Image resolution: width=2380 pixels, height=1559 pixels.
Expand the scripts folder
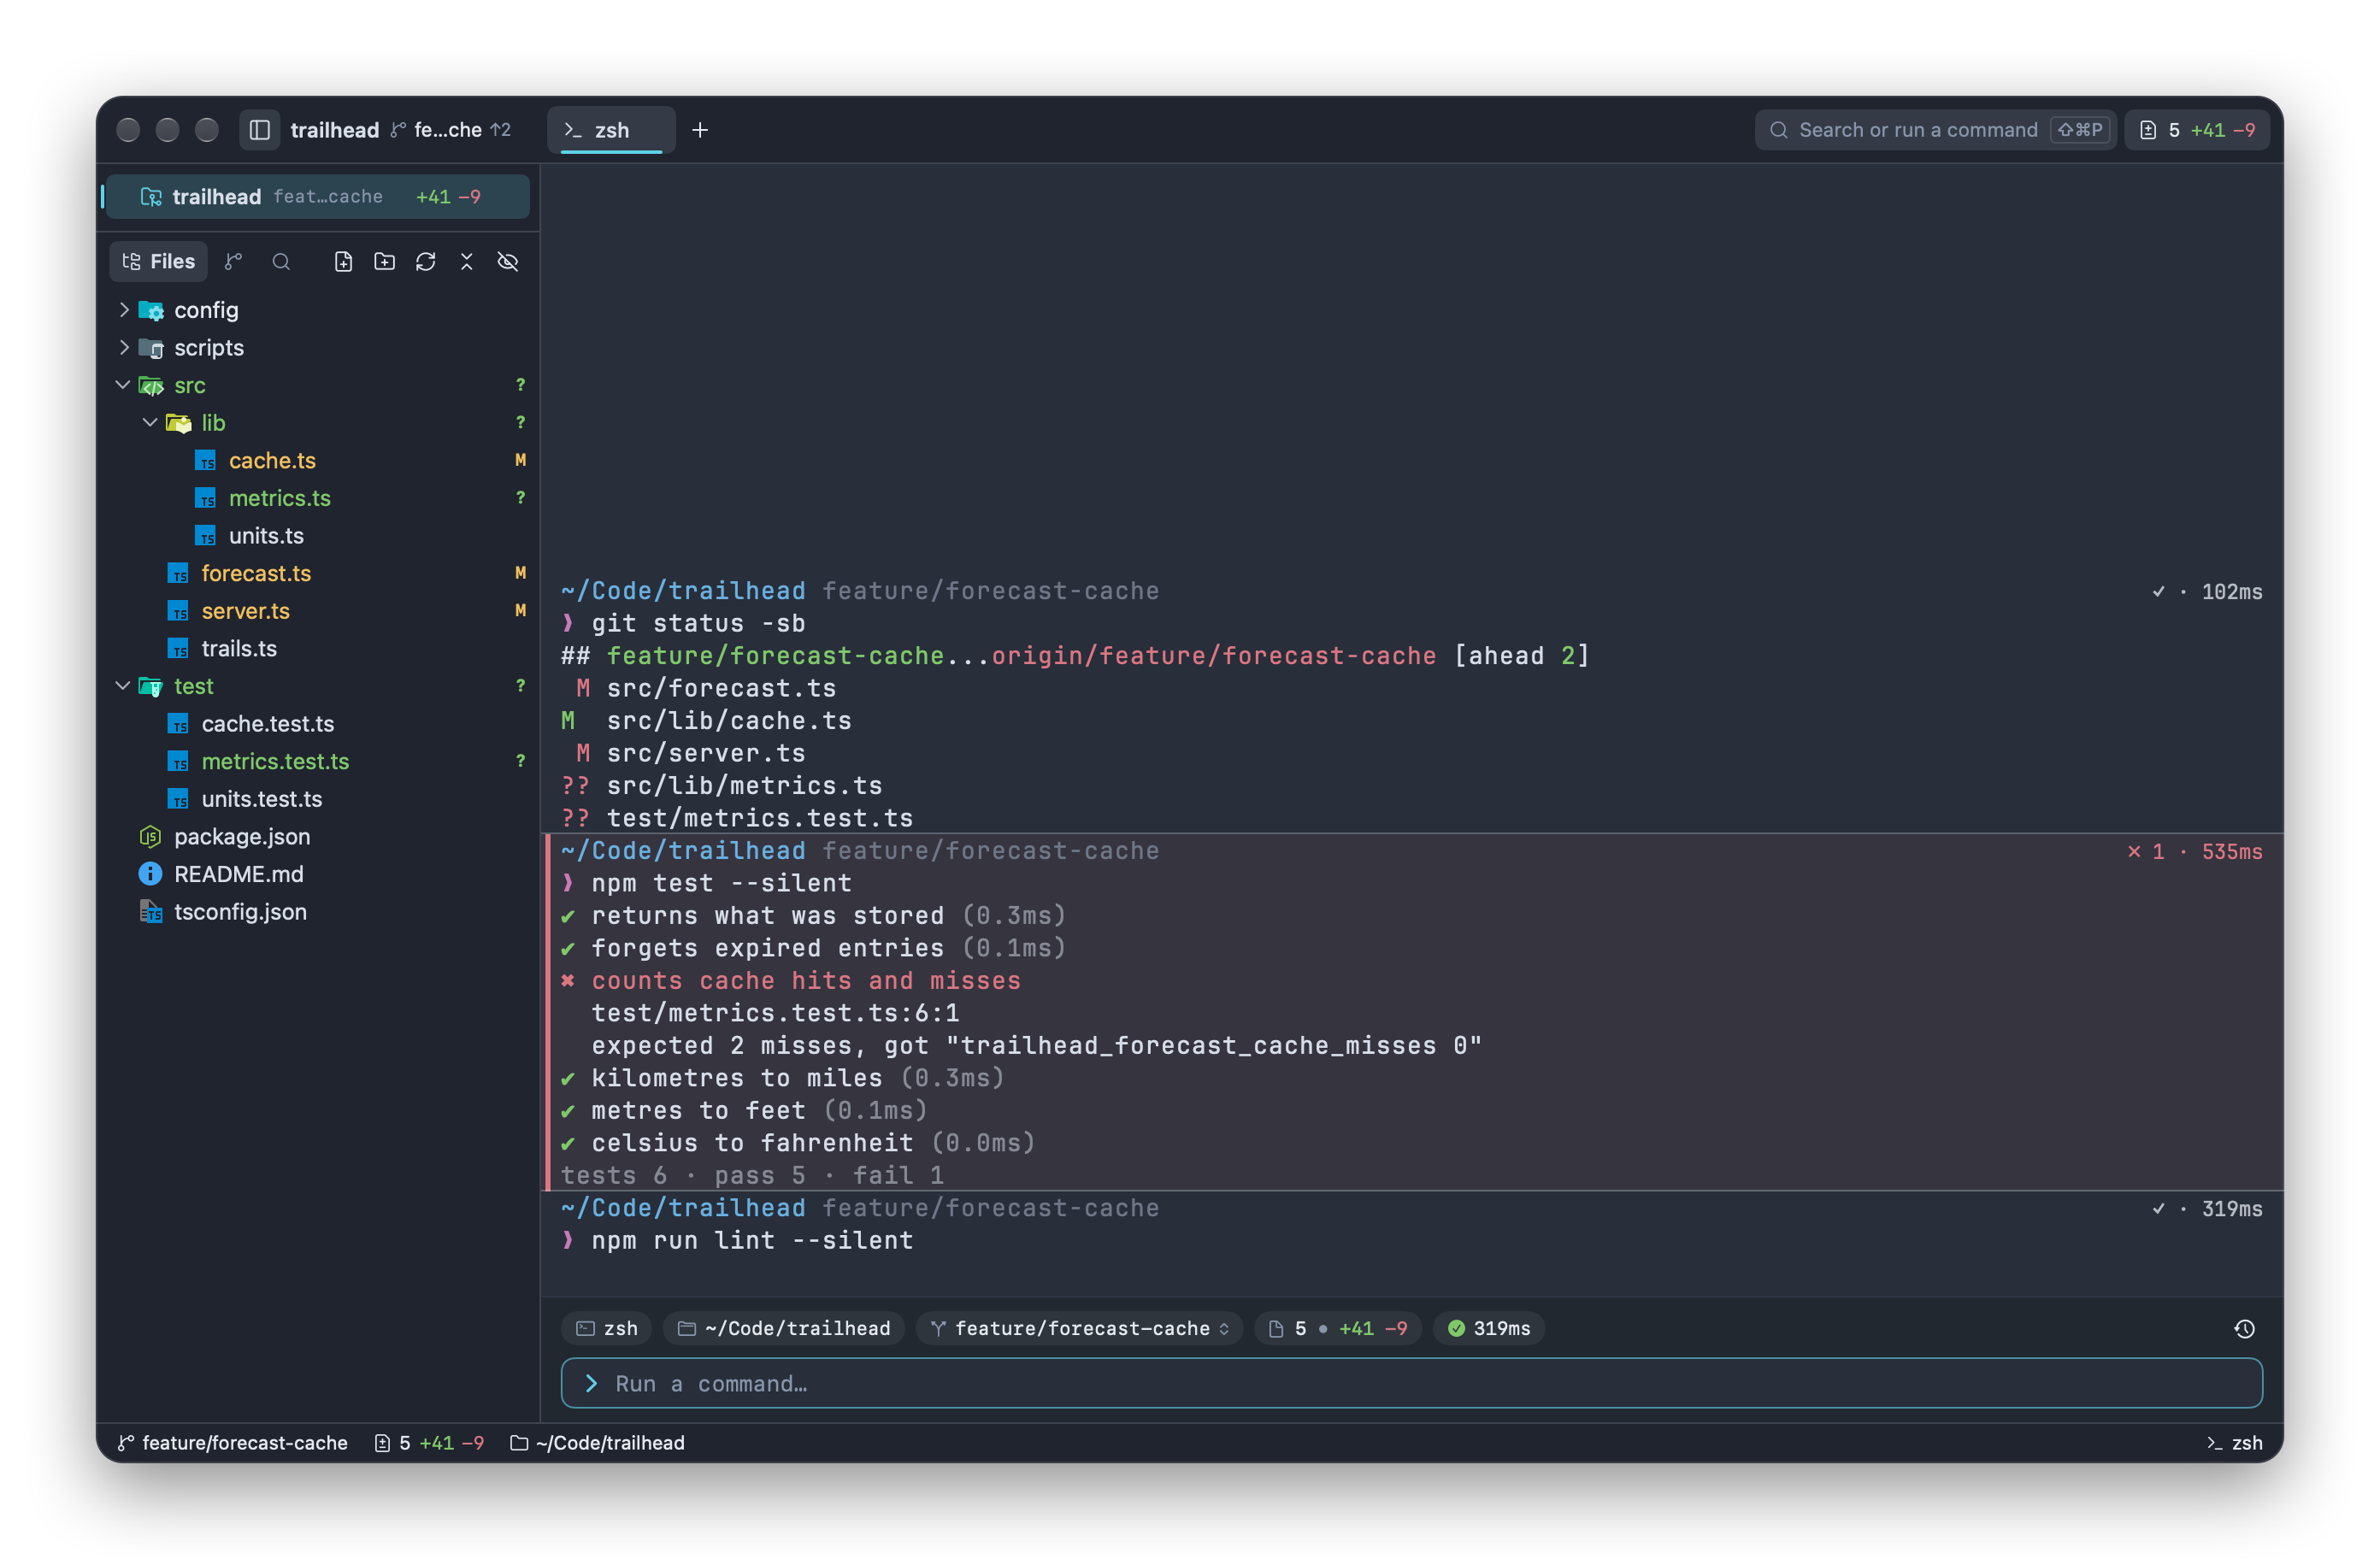point(123,348)
